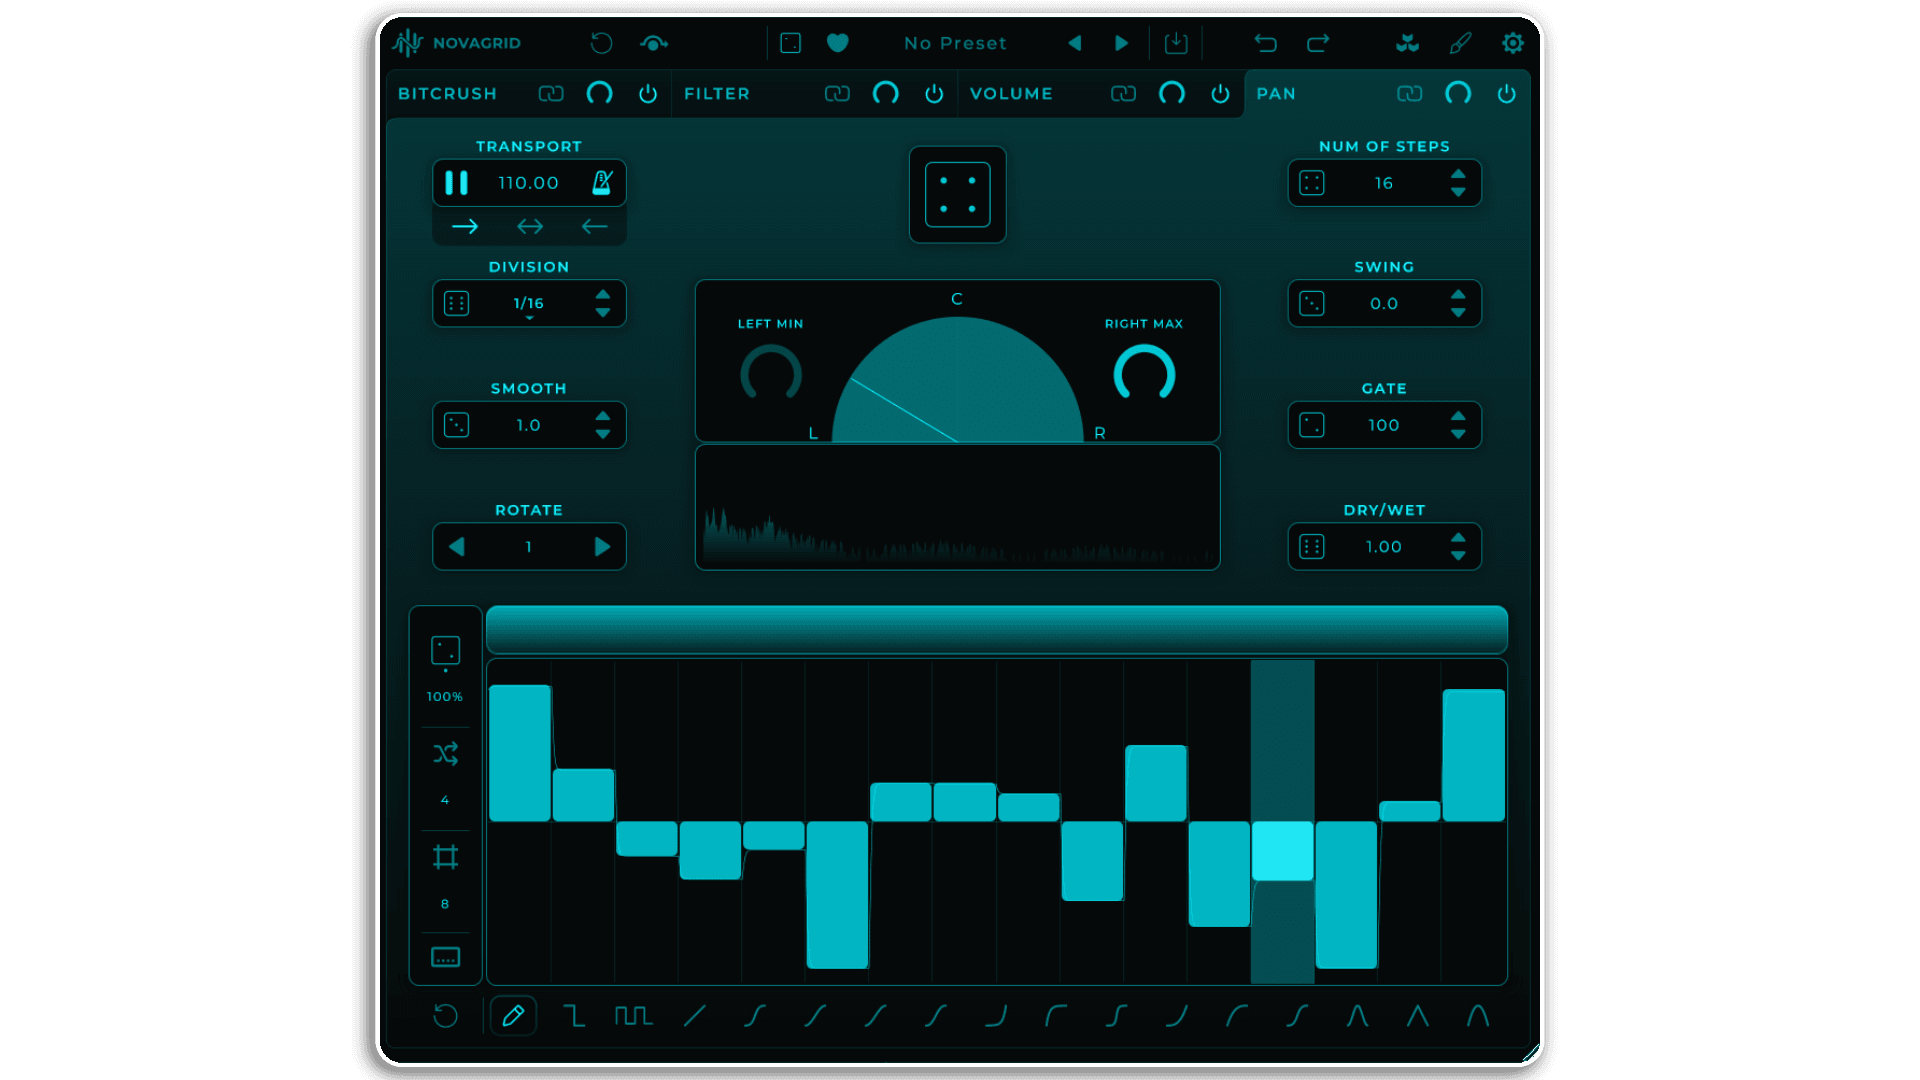
Task: Reset sequencer with bottom circular arrow
Action: [x=445, y=1016]
